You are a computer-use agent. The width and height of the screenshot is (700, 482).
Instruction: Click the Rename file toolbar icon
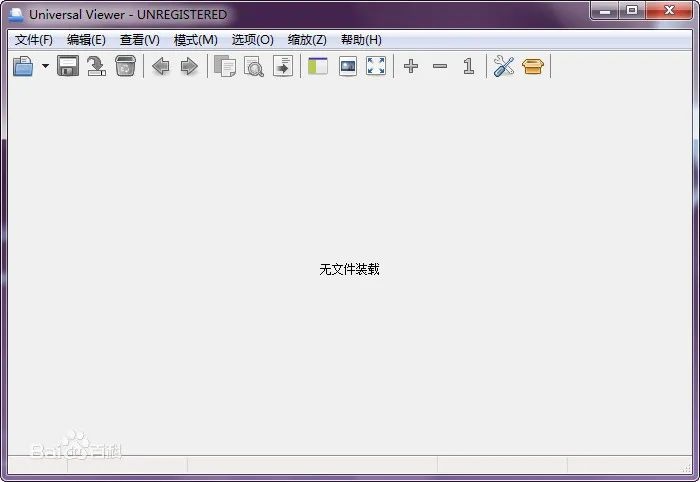(96, 66)
